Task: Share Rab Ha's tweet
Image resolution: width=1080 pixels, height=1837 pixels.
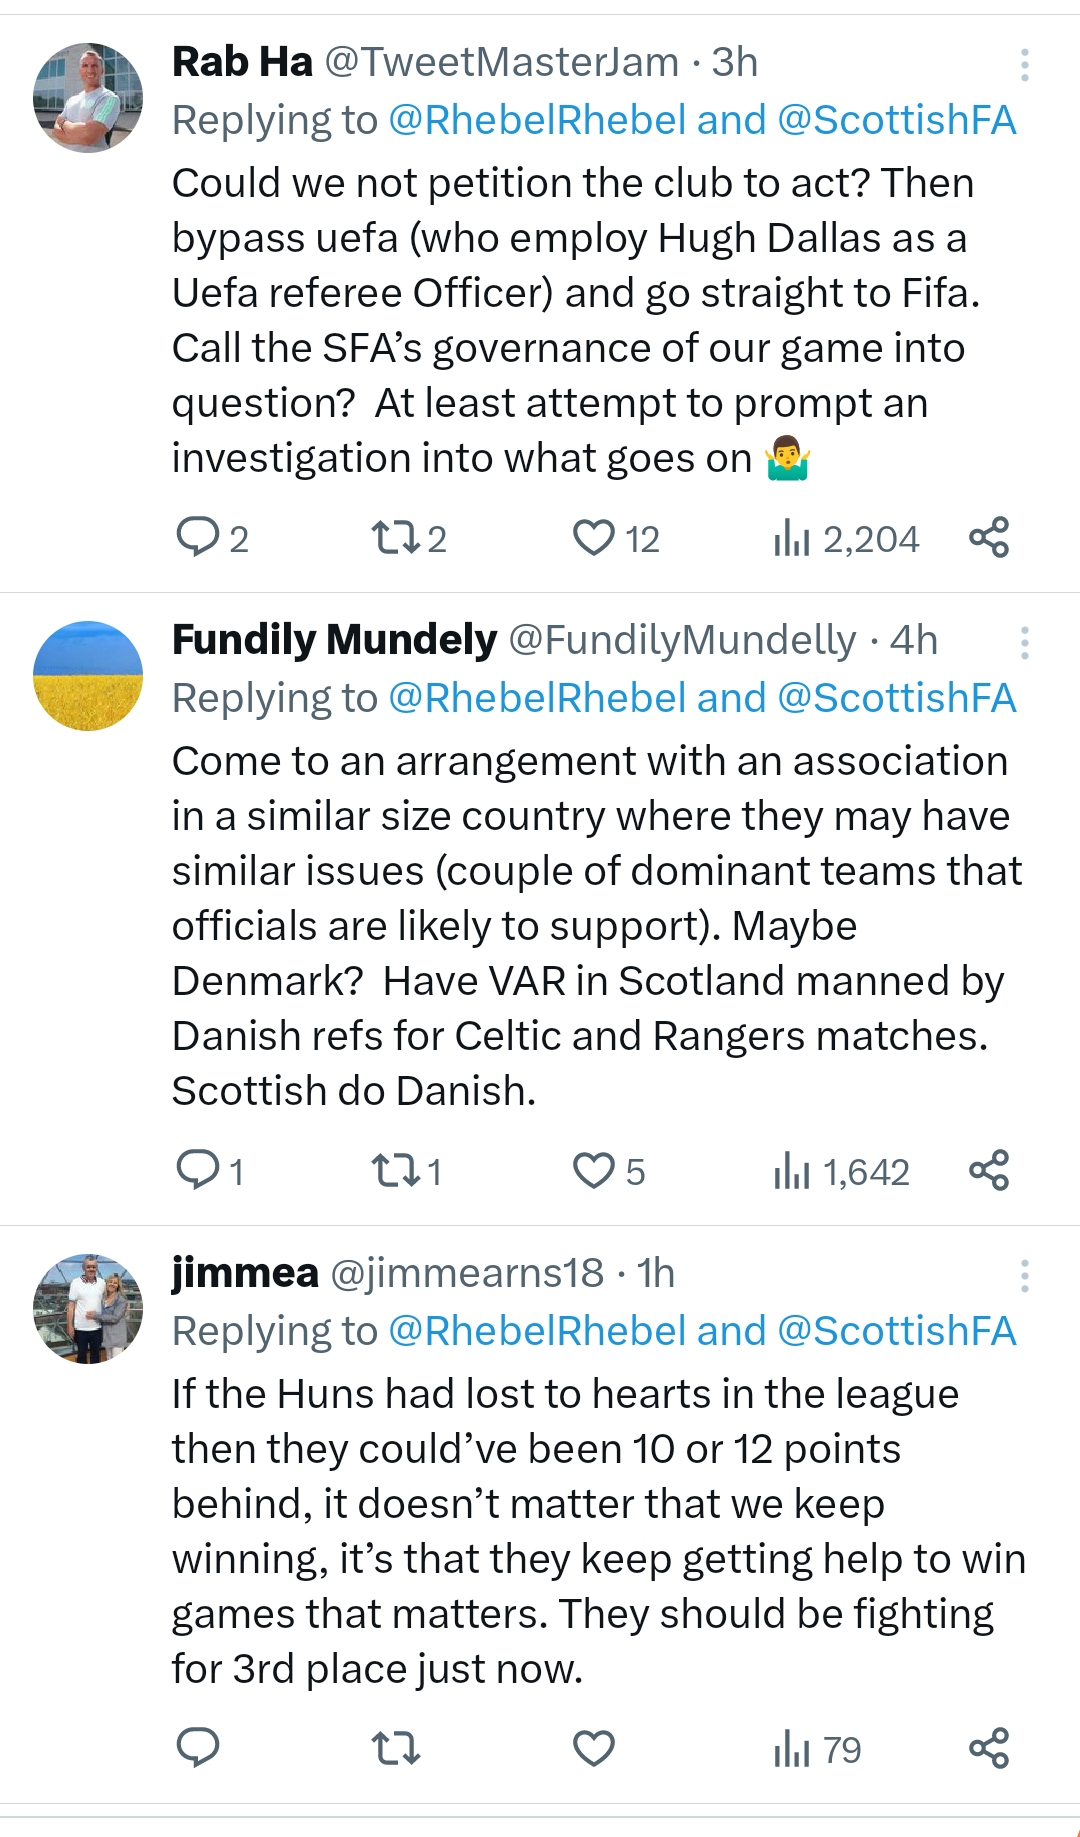Action: (989, 538)
